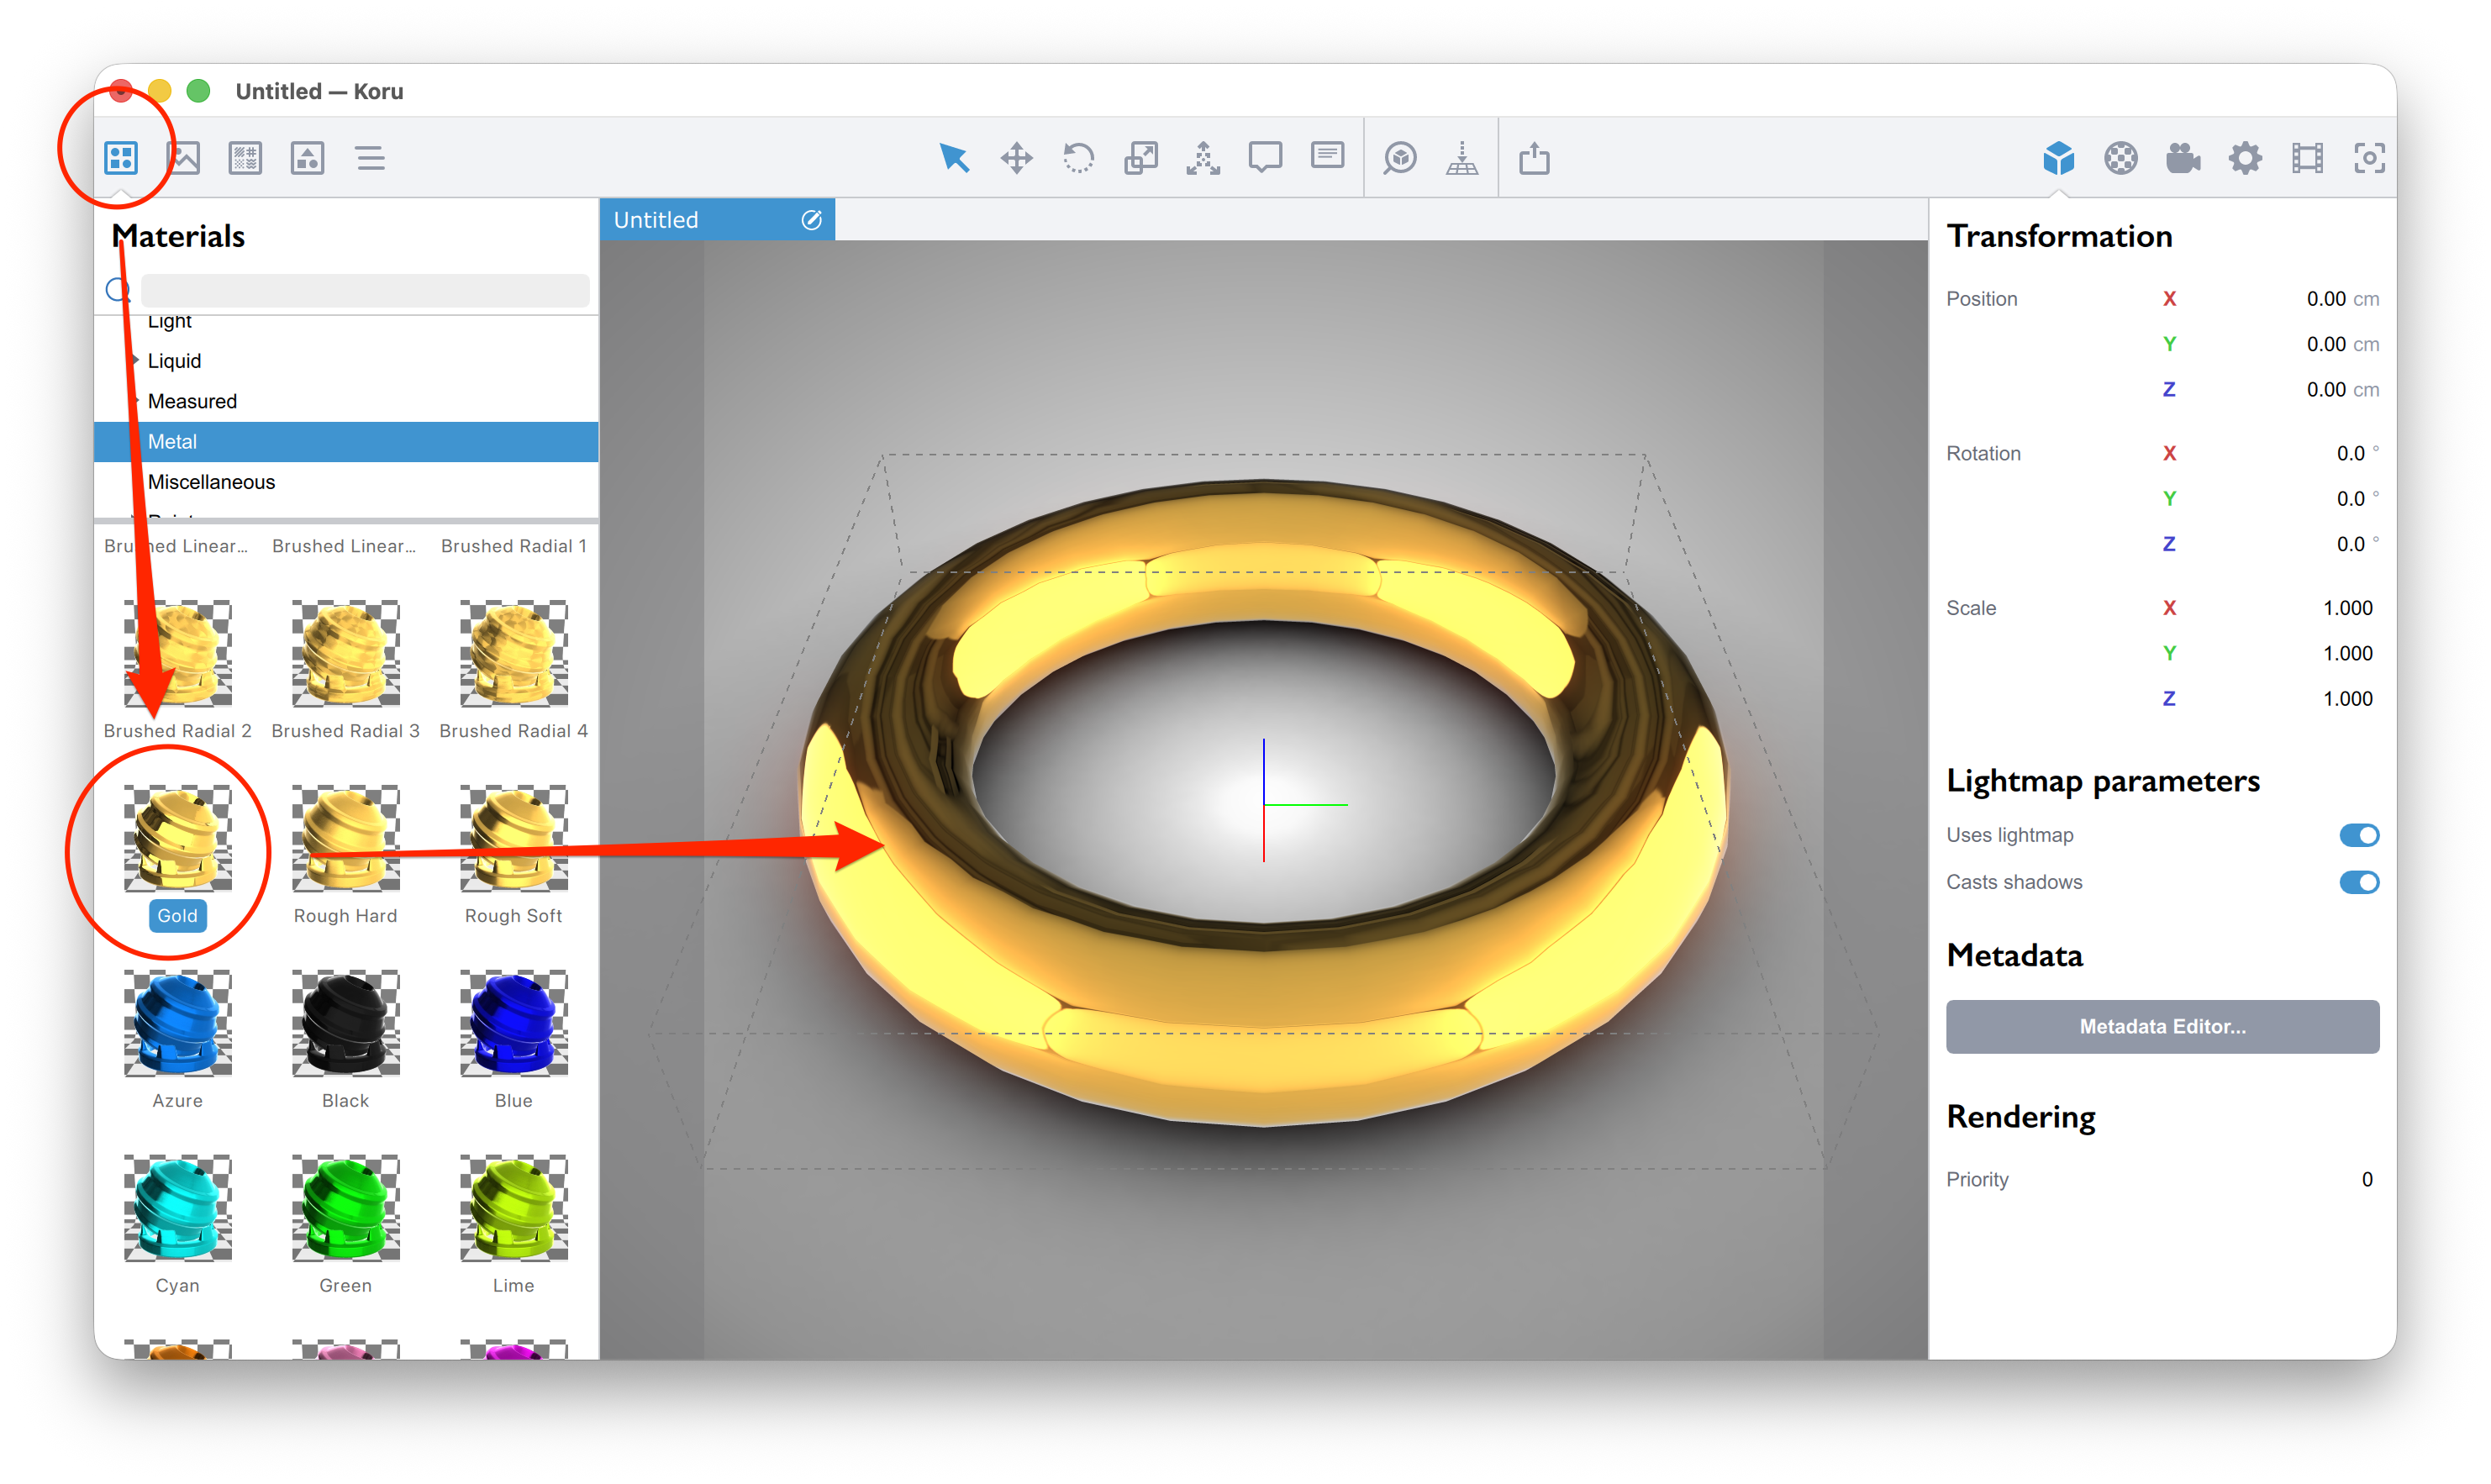
Task: Click the Materials search field
Action: pyautogui.click(x=364, y=290)
